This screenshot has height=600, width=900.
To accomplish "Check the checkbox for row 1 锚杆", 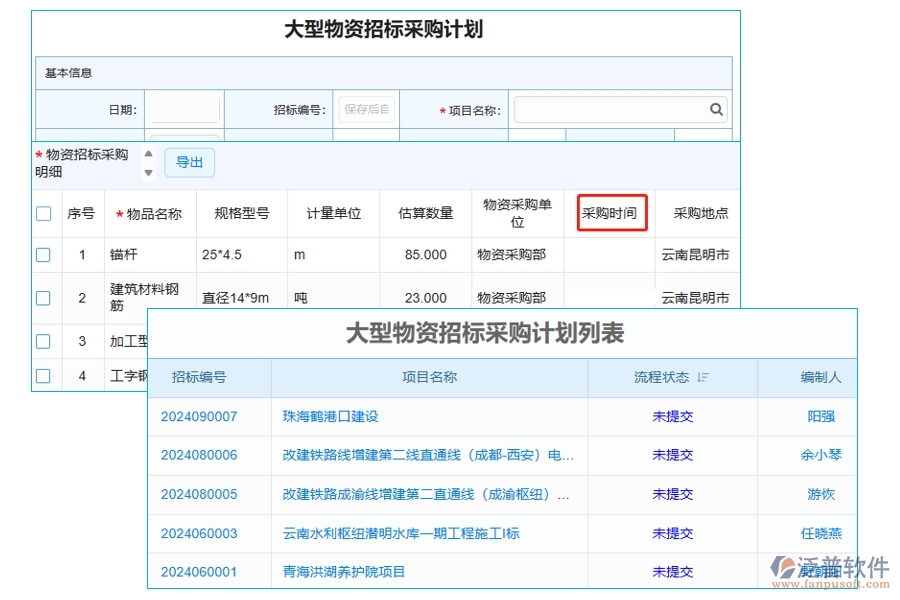I will 43,255.
